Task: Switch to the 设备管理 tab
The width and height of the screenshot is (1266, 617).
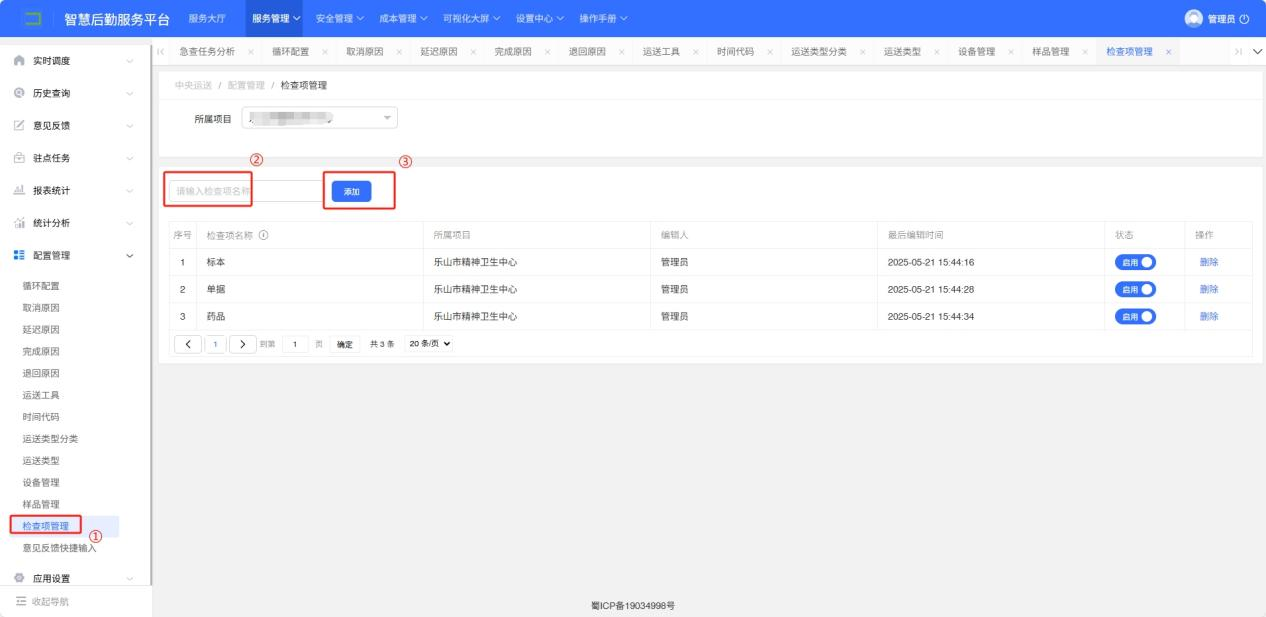Action: pos(976,52)
